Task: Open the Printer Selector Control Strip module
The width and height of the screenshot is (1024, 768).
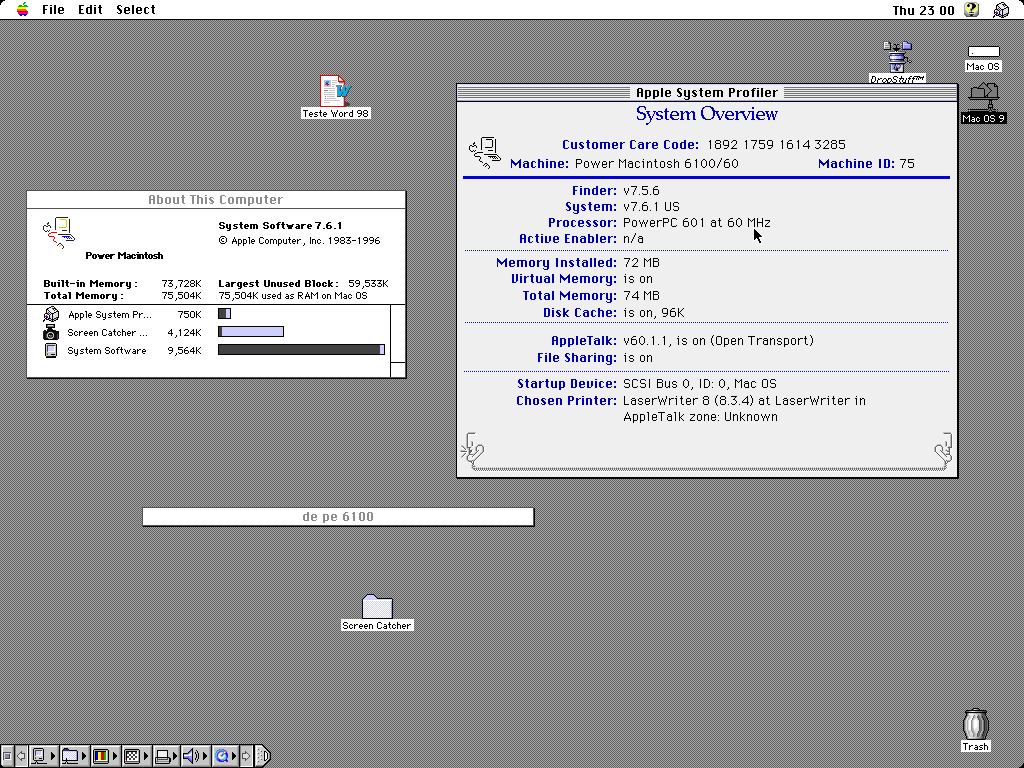Action: click(x=167, y=756)
